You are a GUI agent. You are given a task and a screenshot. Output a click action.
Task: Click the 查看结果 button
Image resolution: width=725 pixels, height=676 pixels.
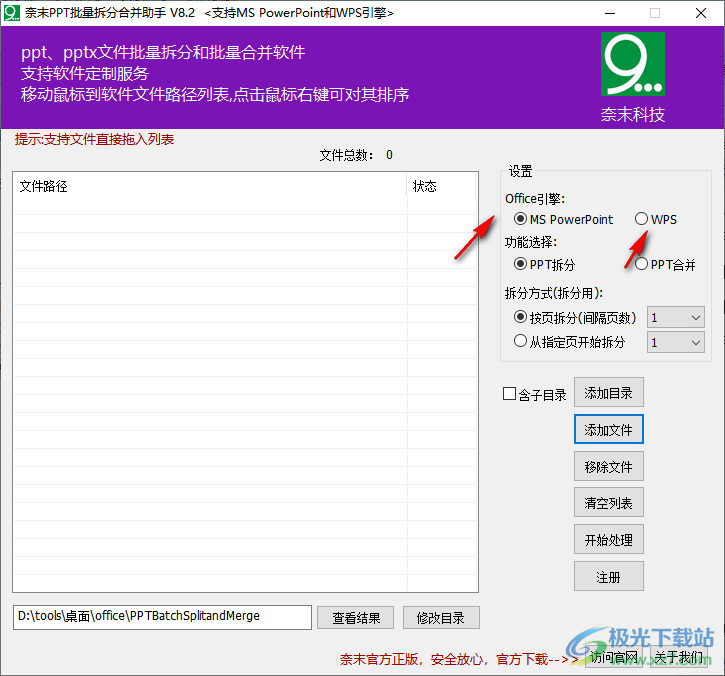click(x=356, y=618)
